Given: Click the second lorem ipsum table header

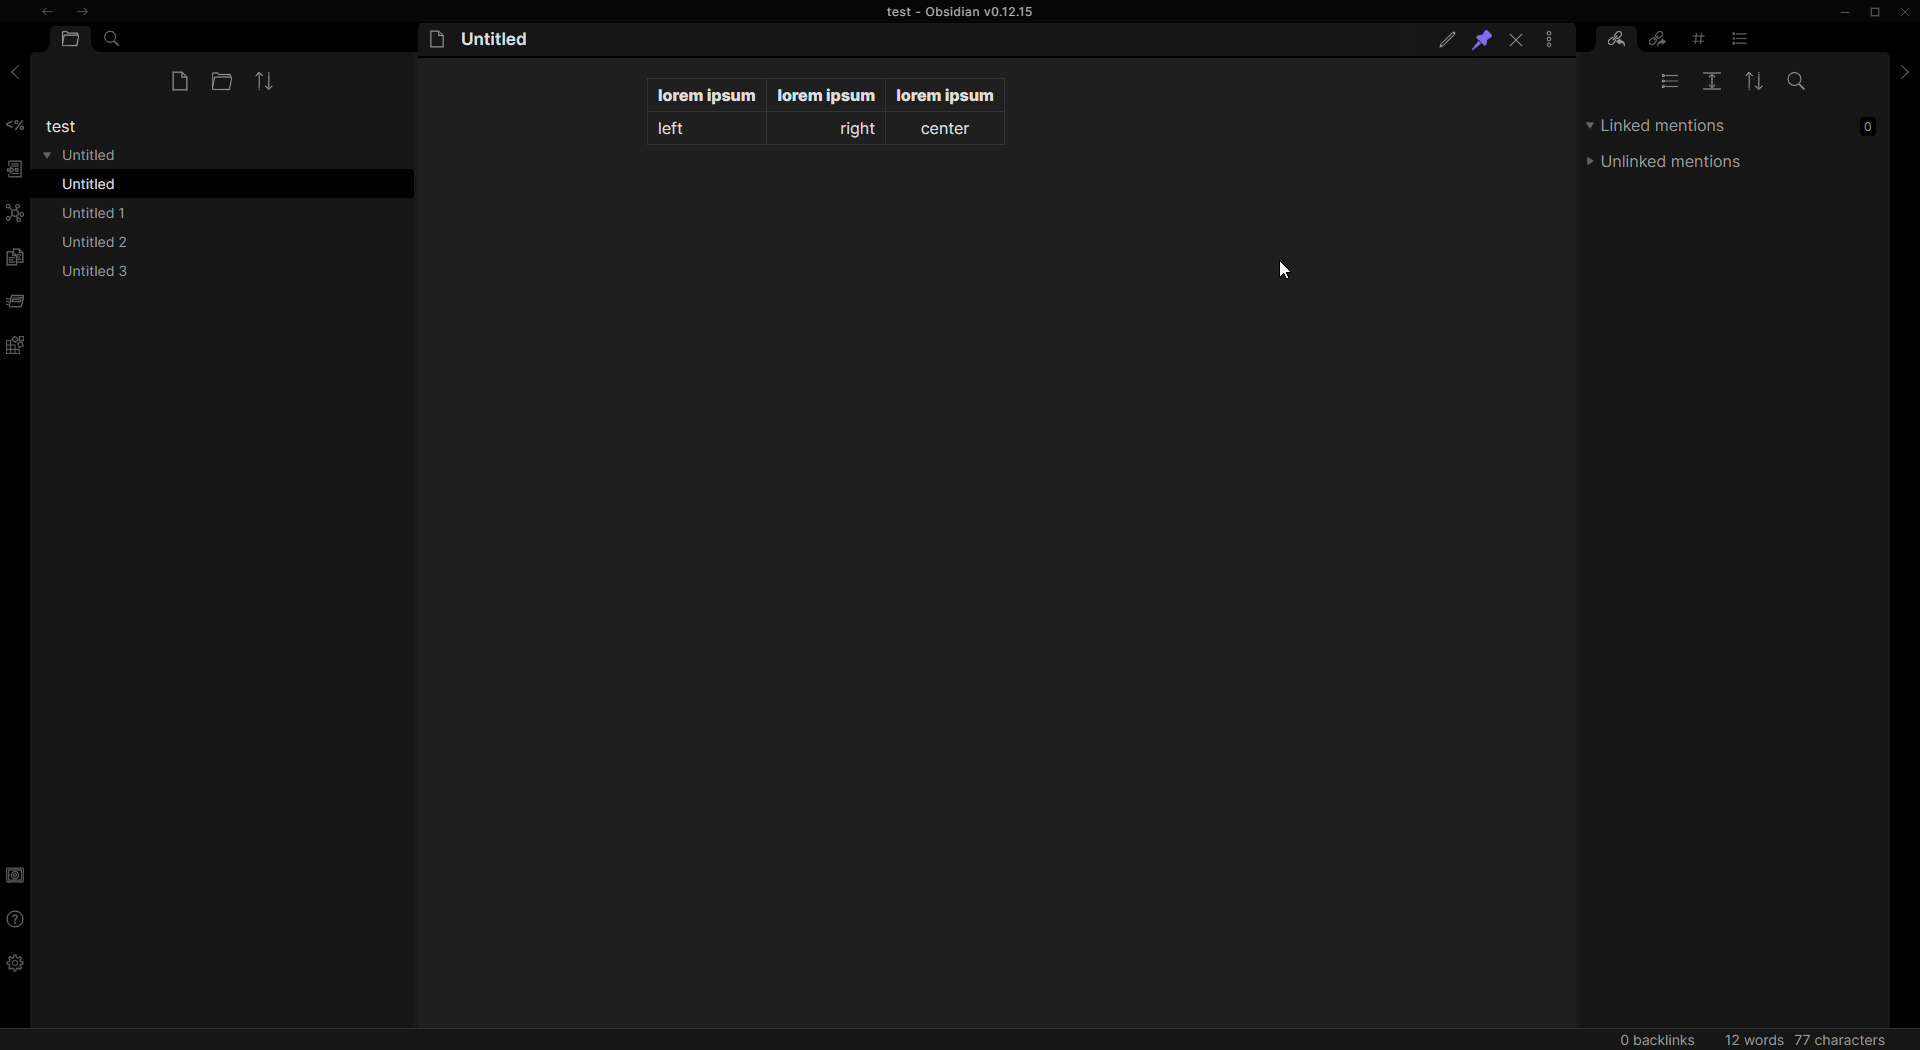Looking at the screenshot, I should [x=826, y=95].
